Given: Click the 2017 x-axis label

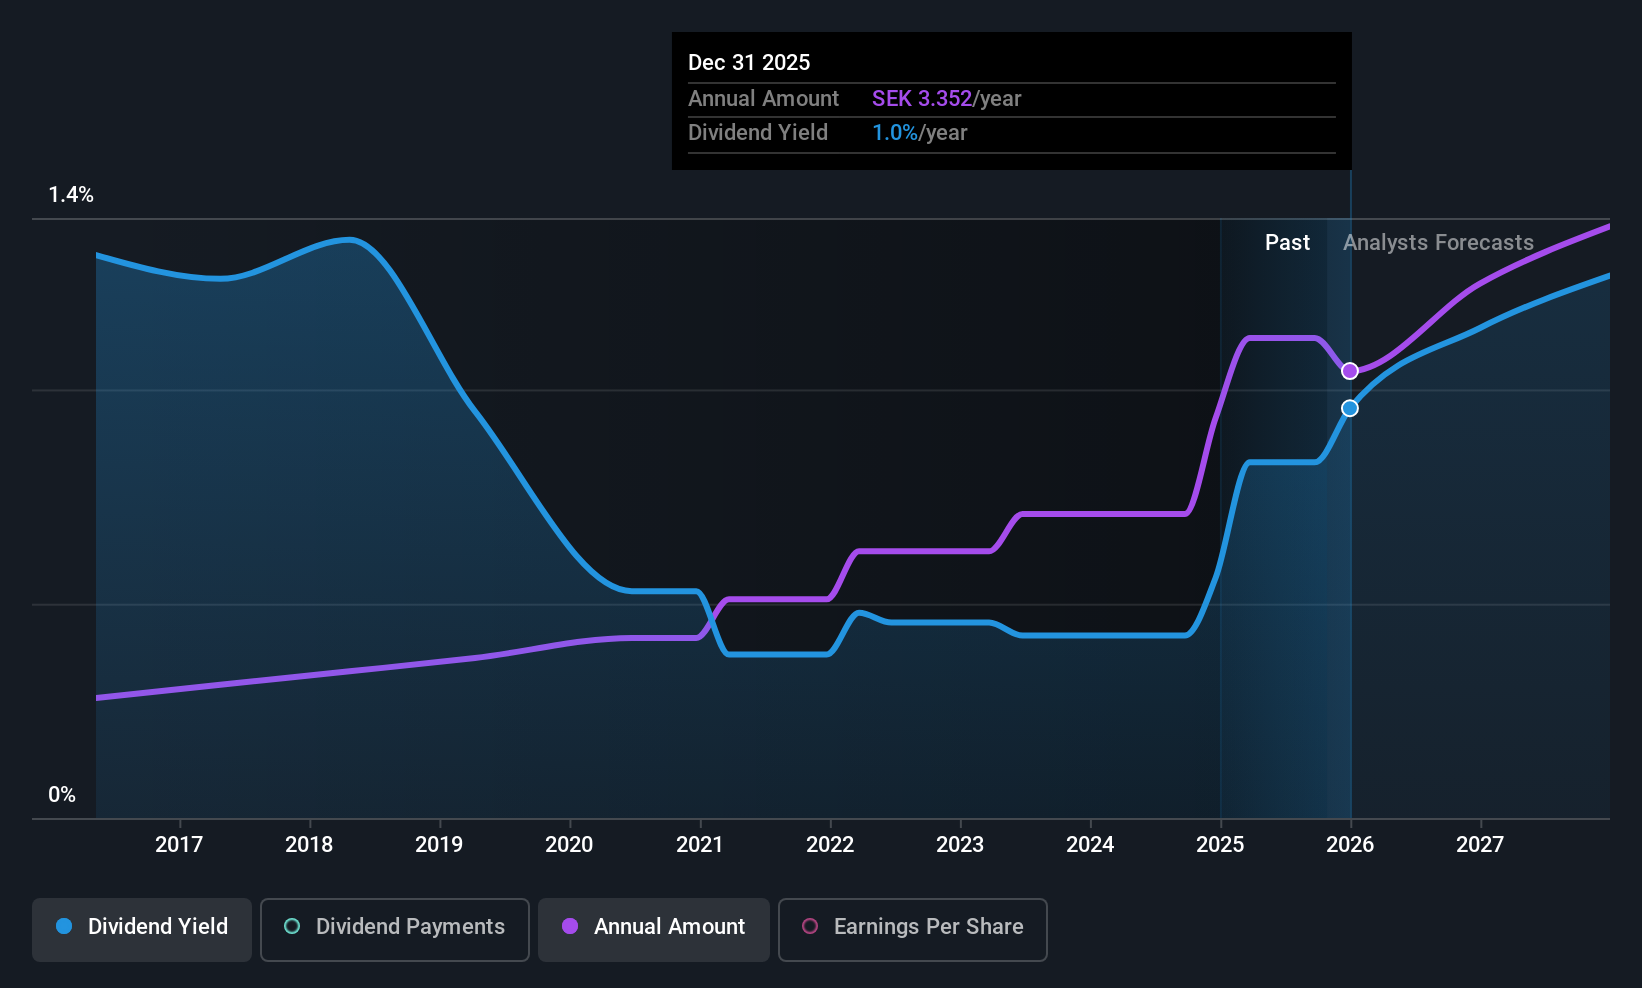Looking at the screenshot, I should point(179,845).
